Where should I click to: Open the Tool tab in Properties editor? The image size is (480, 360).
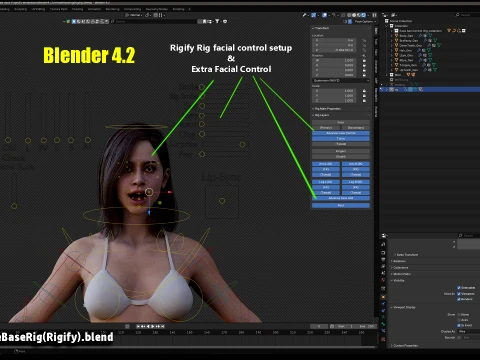click(383, 245)
